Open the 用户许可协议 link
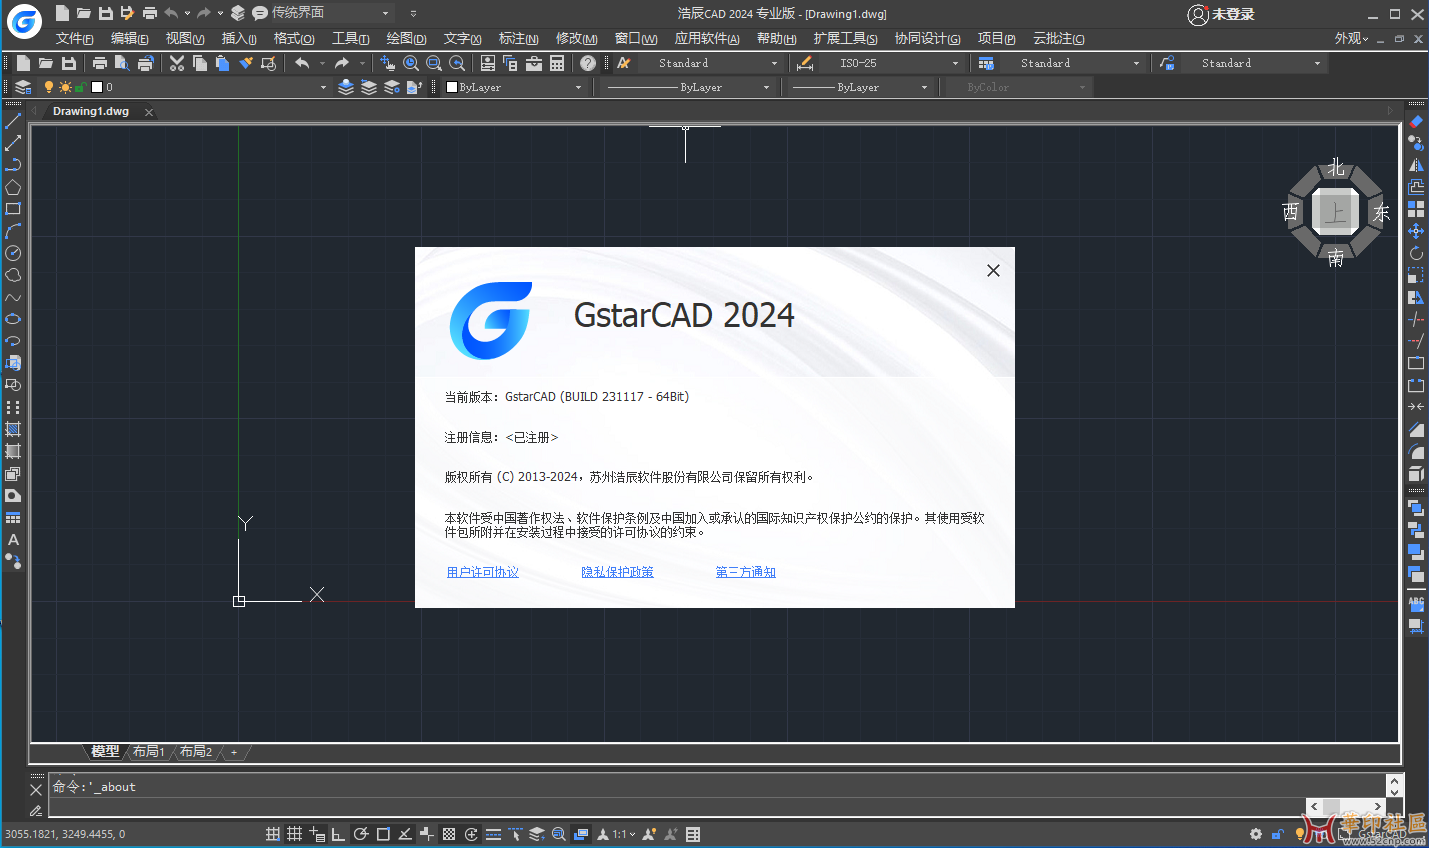 482,572
